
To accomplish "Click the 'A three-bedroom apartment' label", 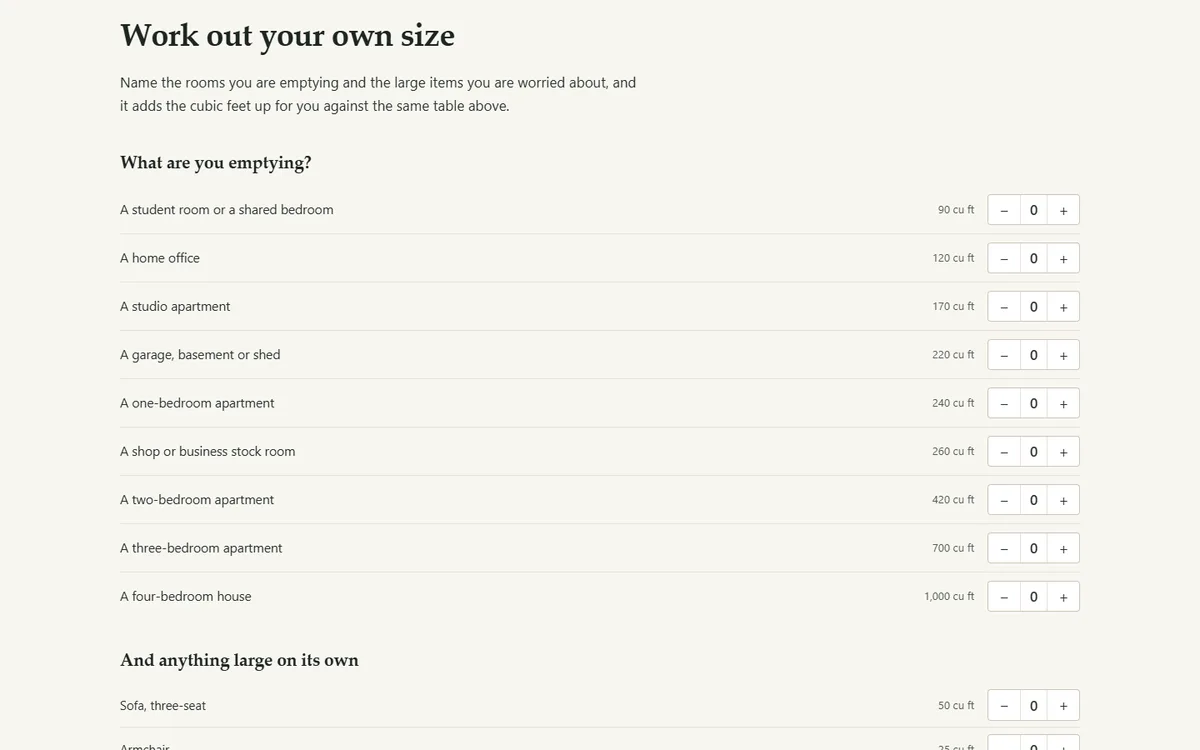I will pos(201,548).
